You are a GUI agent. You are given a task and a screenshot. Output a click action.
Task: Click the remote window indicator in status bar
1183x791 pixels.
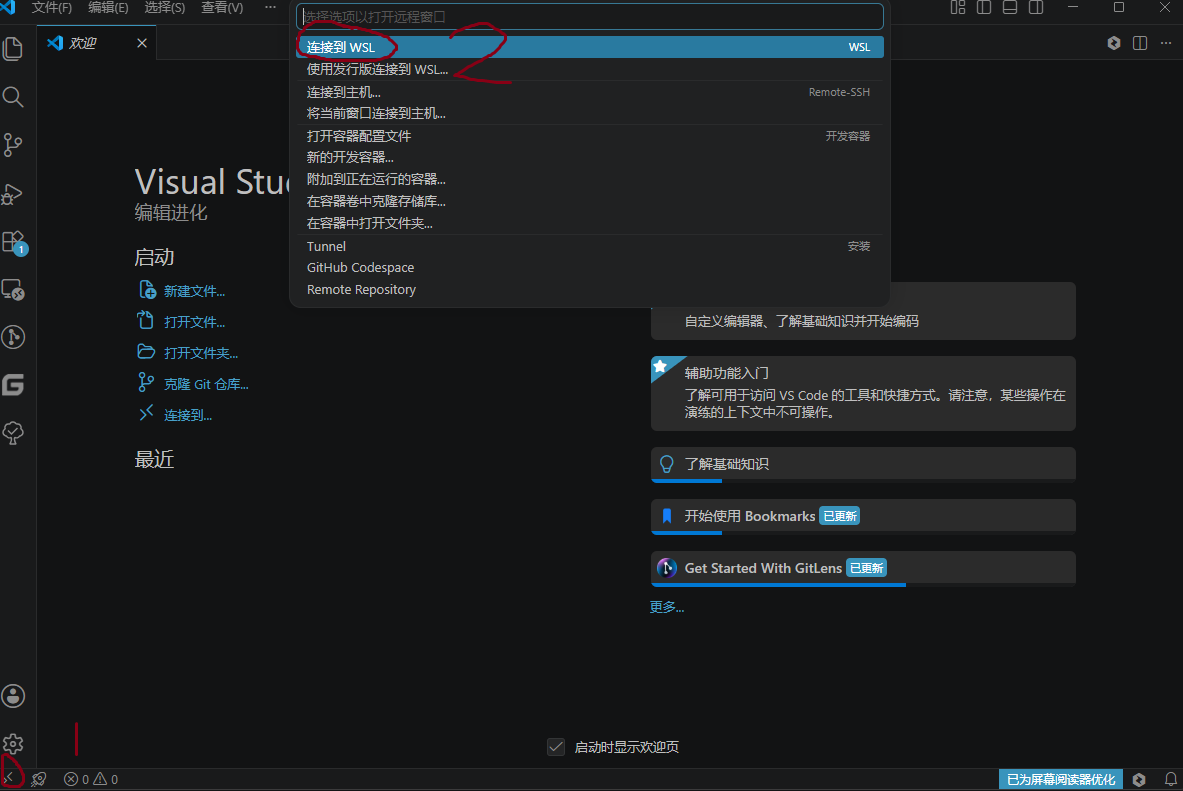click(x=9, y=779)
